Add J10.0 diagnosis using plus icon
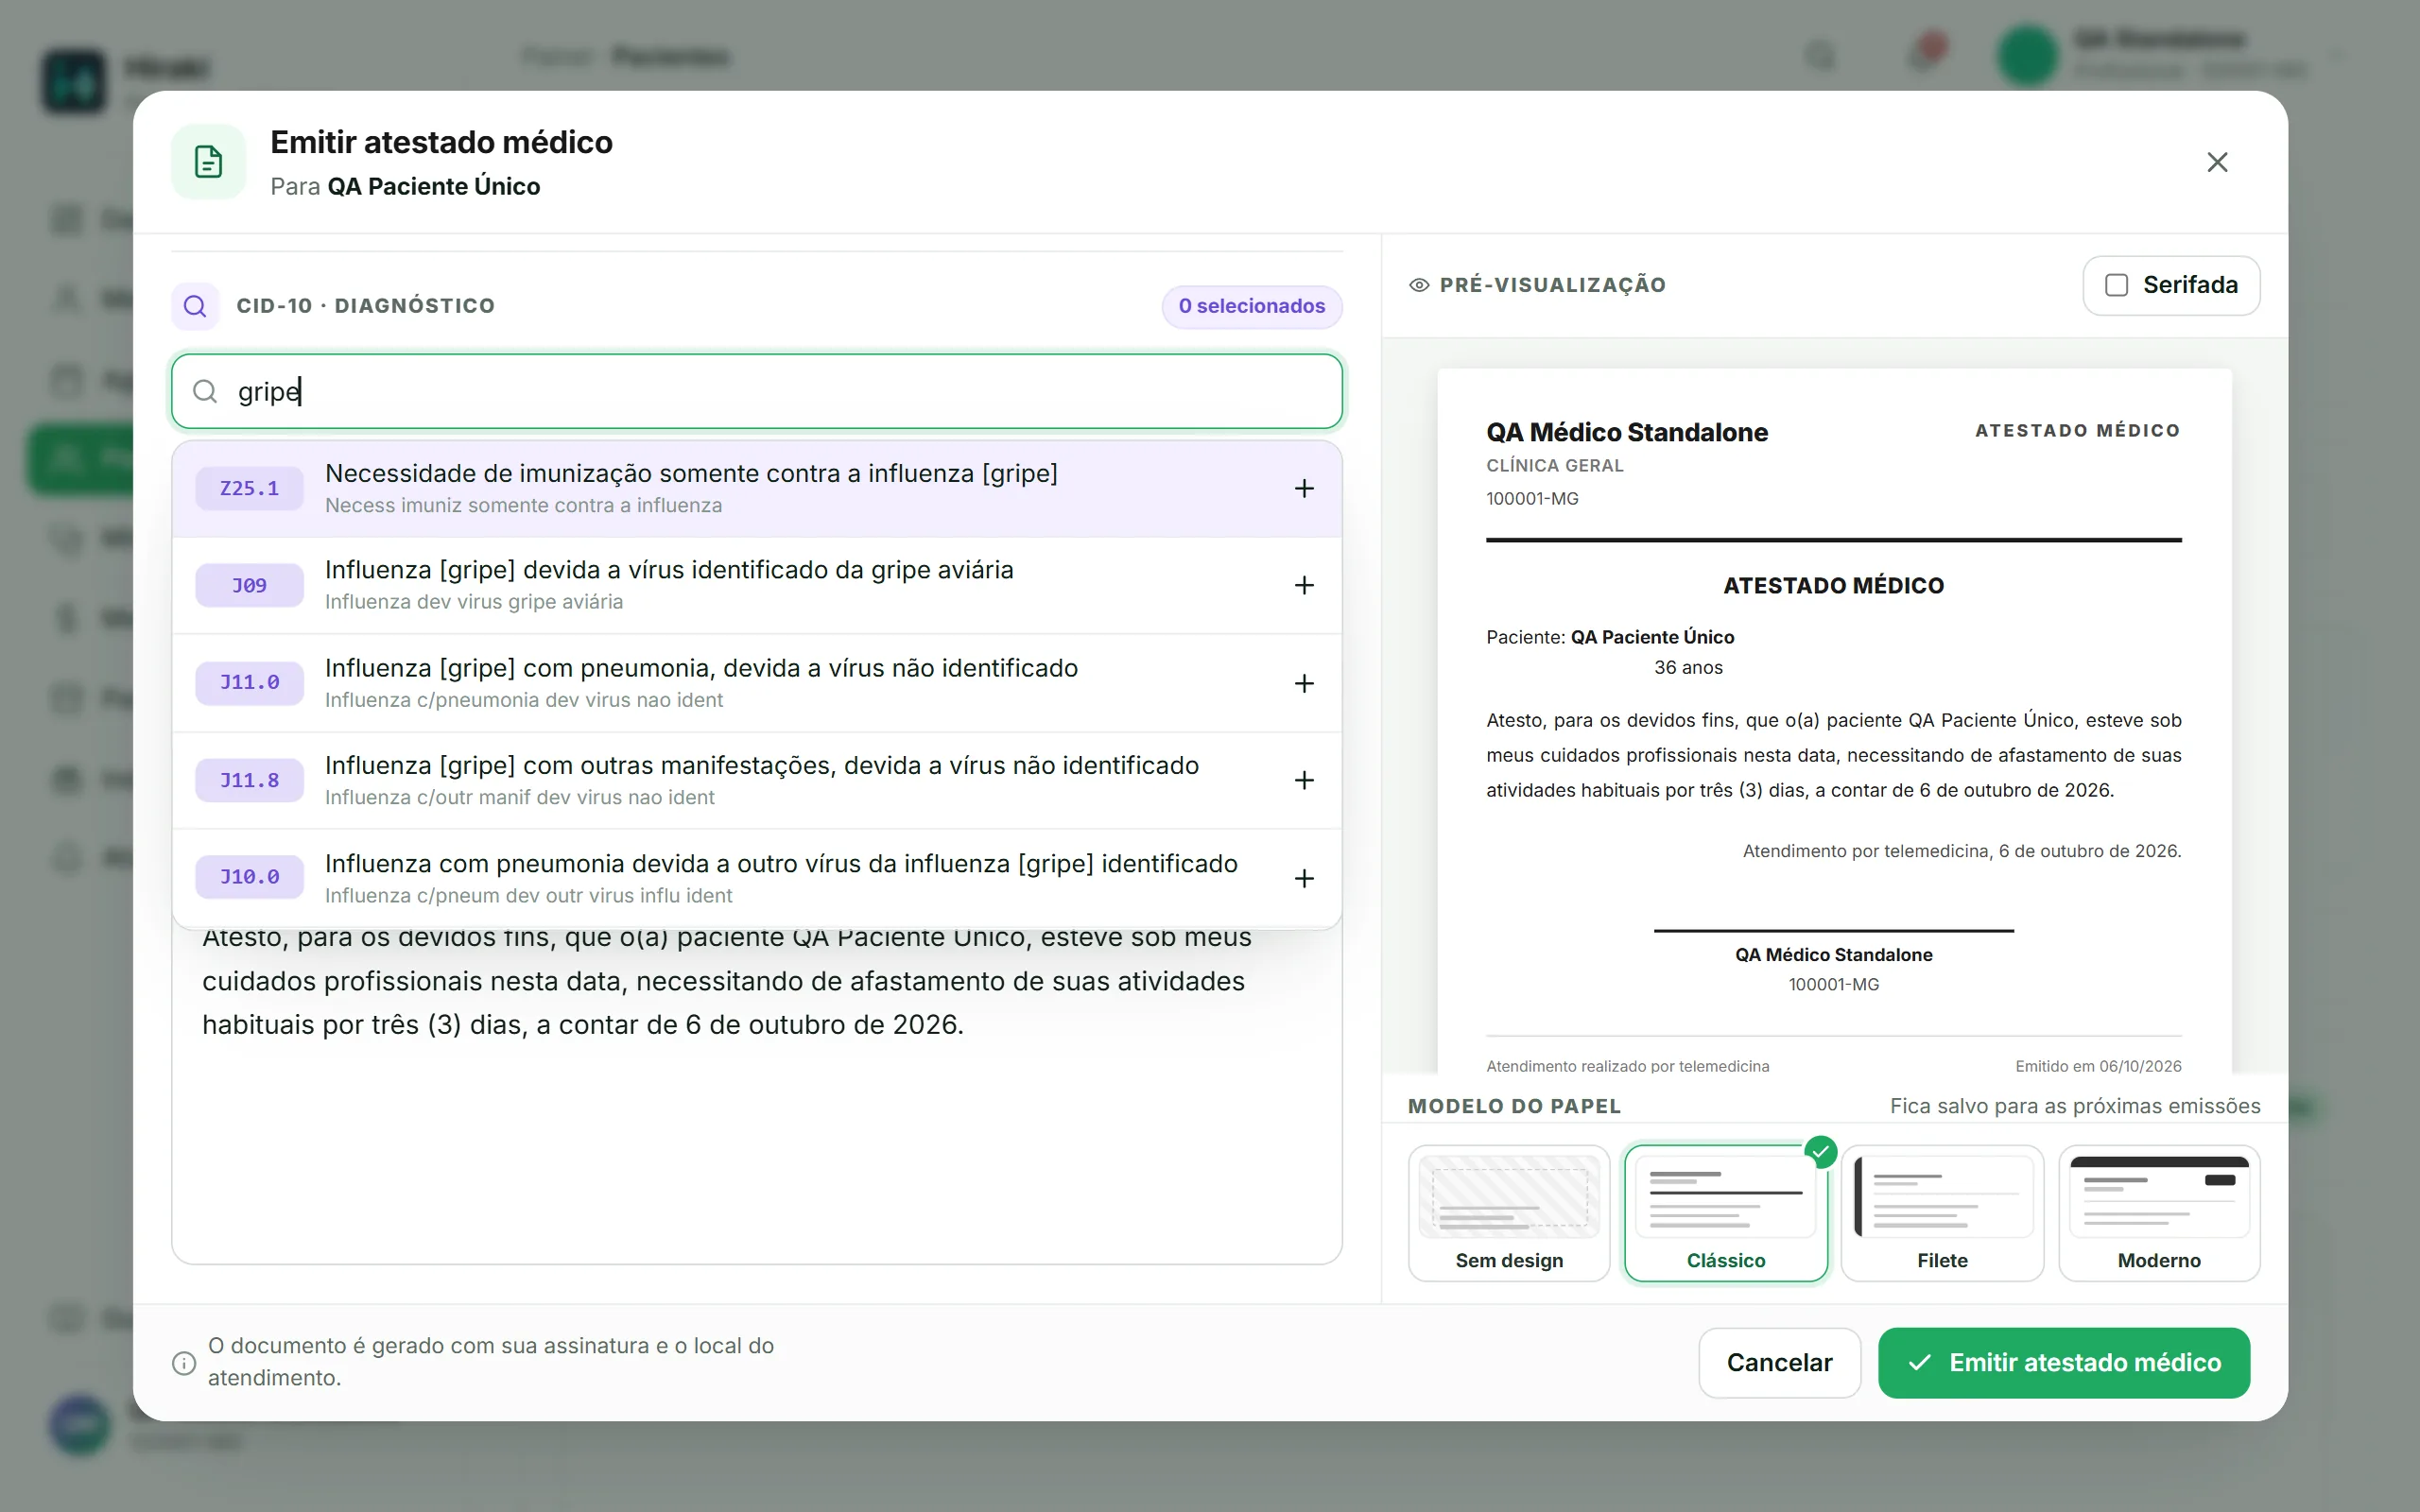 pos(1303,879)
